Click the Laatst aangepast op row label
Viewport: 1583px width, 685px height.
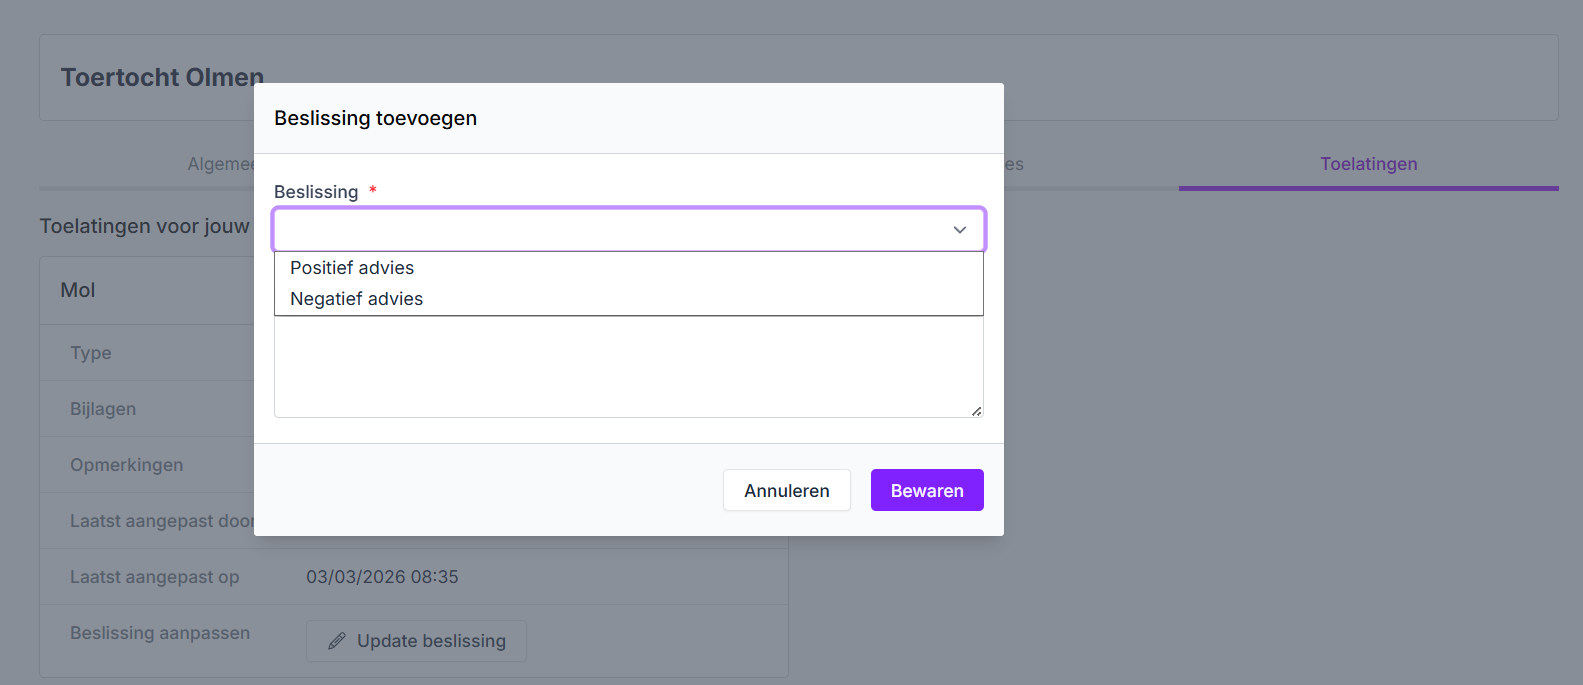pos(154,577)
